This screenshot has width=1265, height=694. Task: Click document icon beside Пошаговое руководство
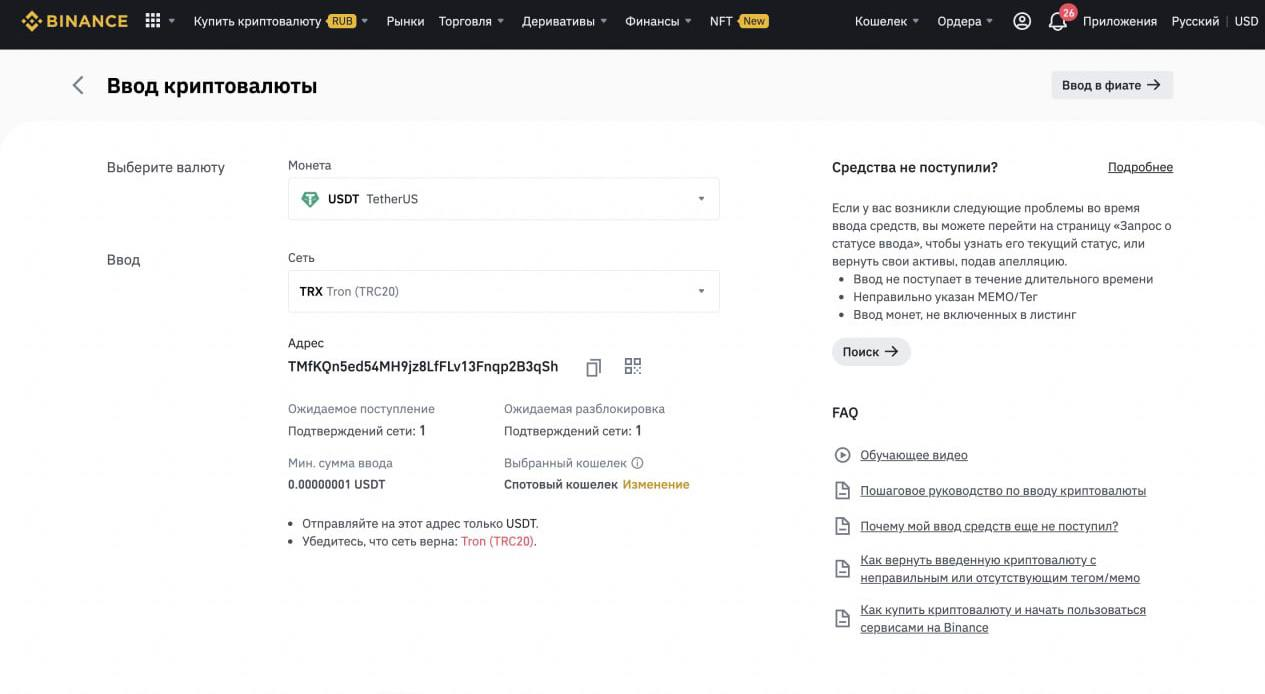(842, 491)
